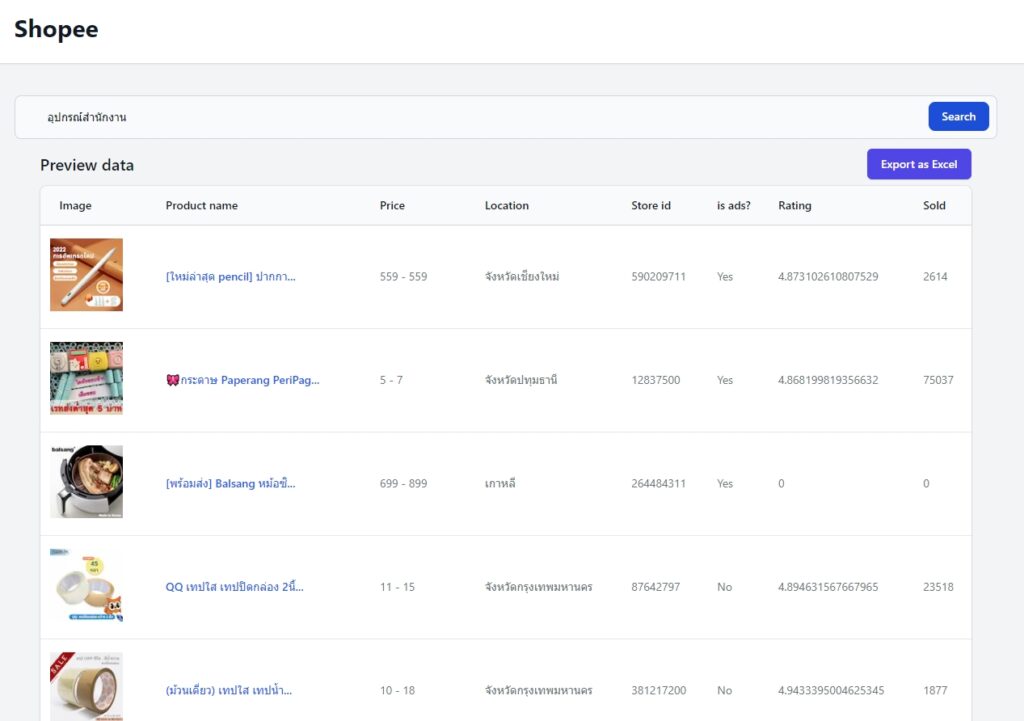This screenshot has width=1024, height=721.
Task: Click the Store id column header
Action: click(x=651, y=206)
